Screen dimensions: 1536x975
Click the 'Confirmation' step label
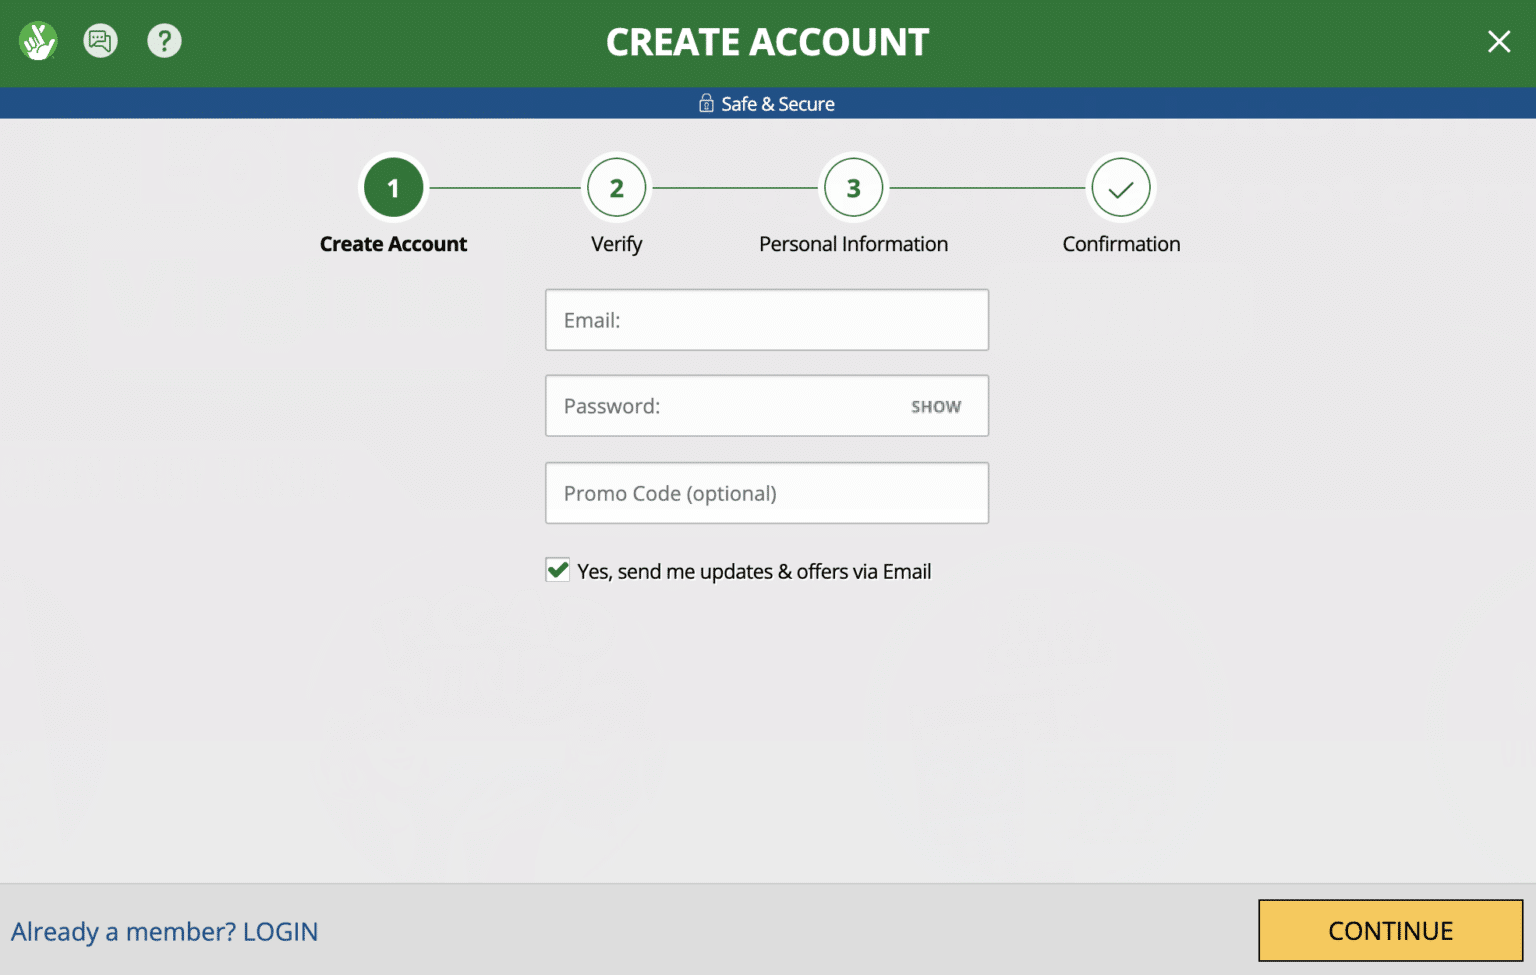(1121, 244)
